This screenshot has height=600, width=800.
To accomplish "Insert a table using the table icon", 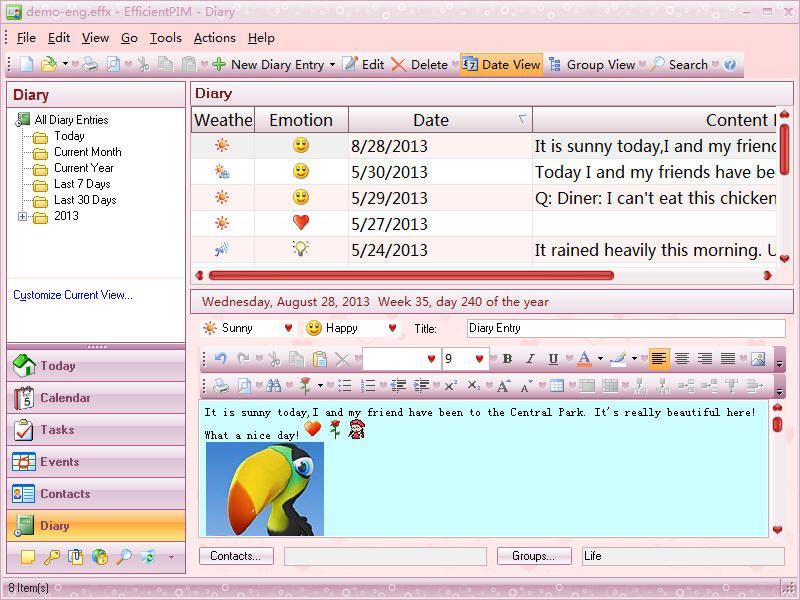I will 557,386.
